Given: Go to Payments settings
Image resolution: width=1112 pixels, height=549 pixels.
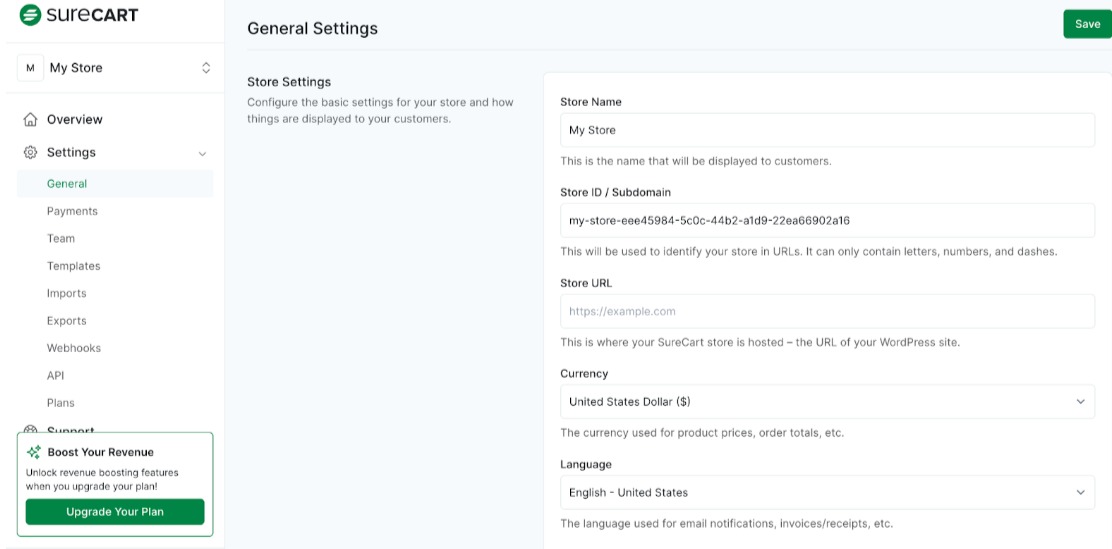Looking at the screenshot, I should coord(72,211).
